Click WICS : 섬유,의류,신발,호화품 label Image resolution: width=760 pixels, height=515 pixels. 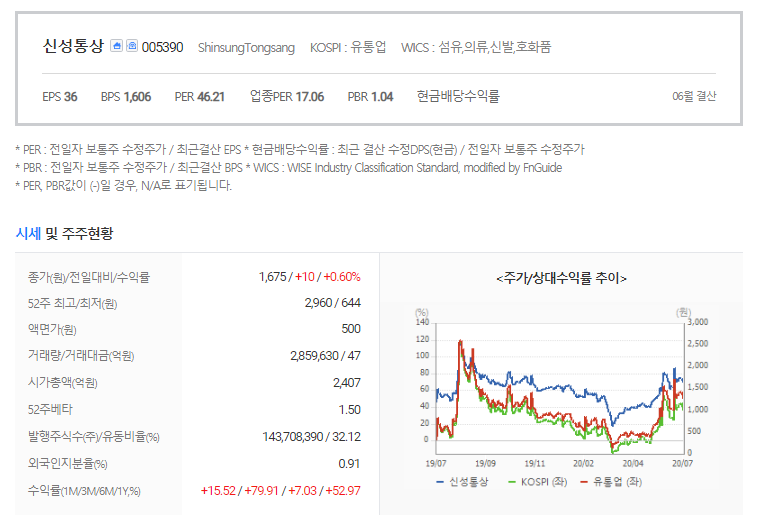(476, 47)
